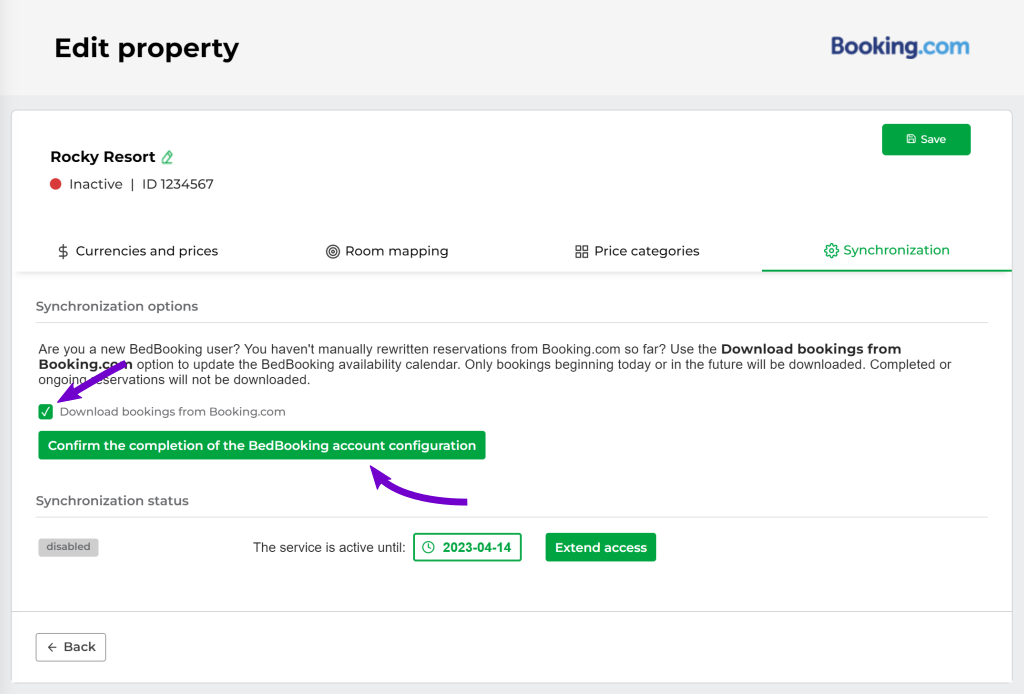Click the disabled synchronization status badge

[69, 547]
